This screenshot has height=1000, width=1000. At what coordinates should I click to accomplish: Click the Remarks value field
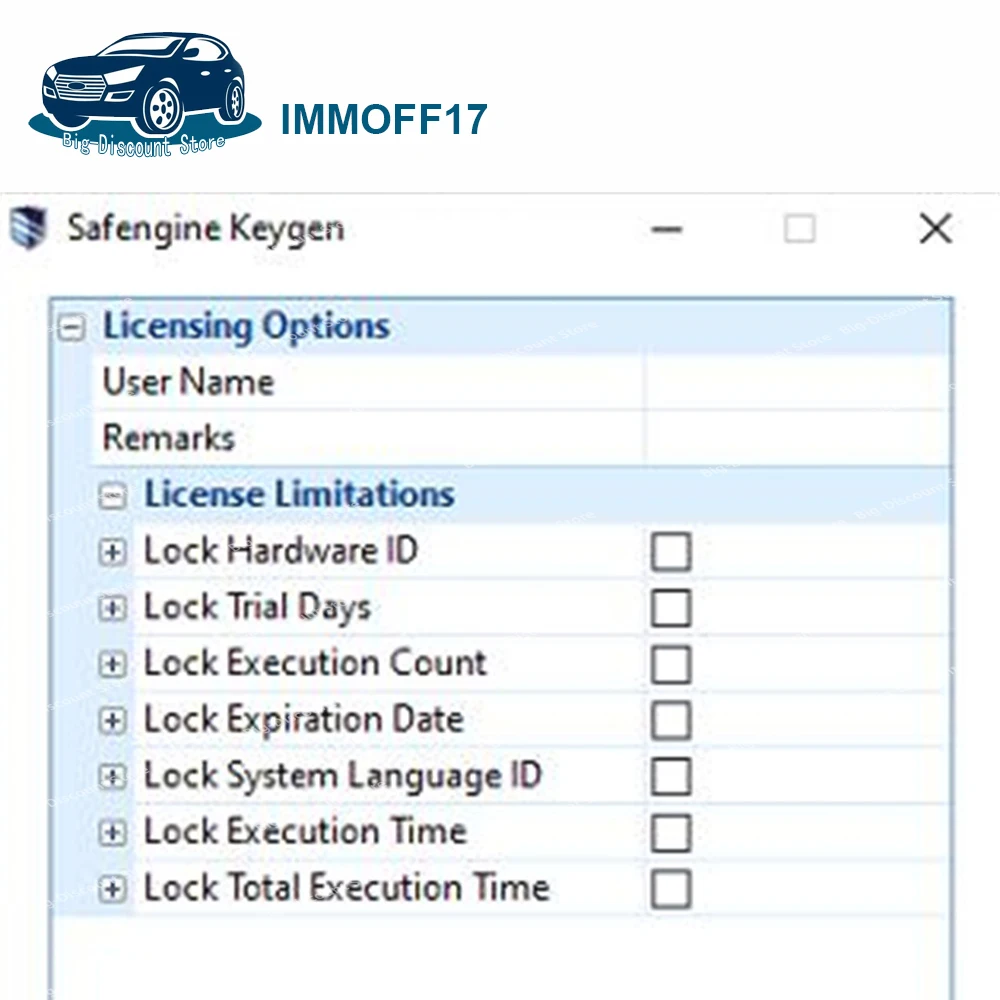click(797, 438)
